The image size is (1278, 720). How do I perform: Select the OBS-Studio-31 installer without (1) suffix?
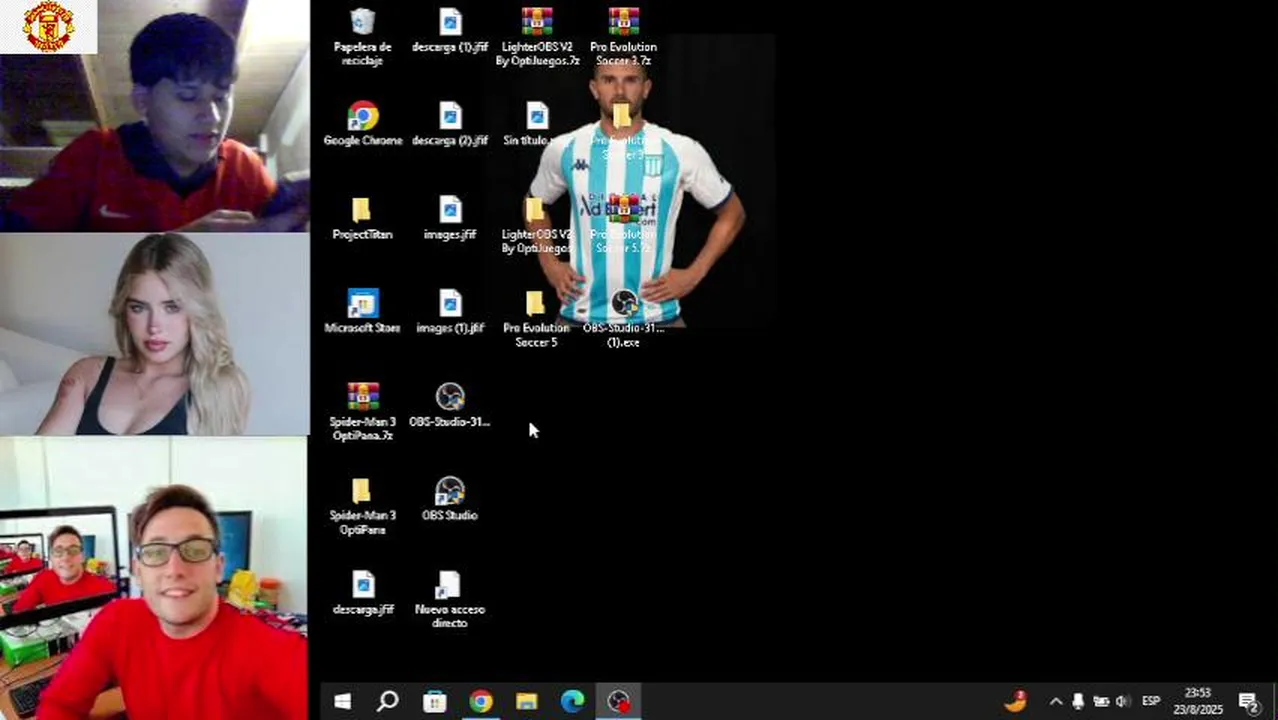(x=450, y=405)
